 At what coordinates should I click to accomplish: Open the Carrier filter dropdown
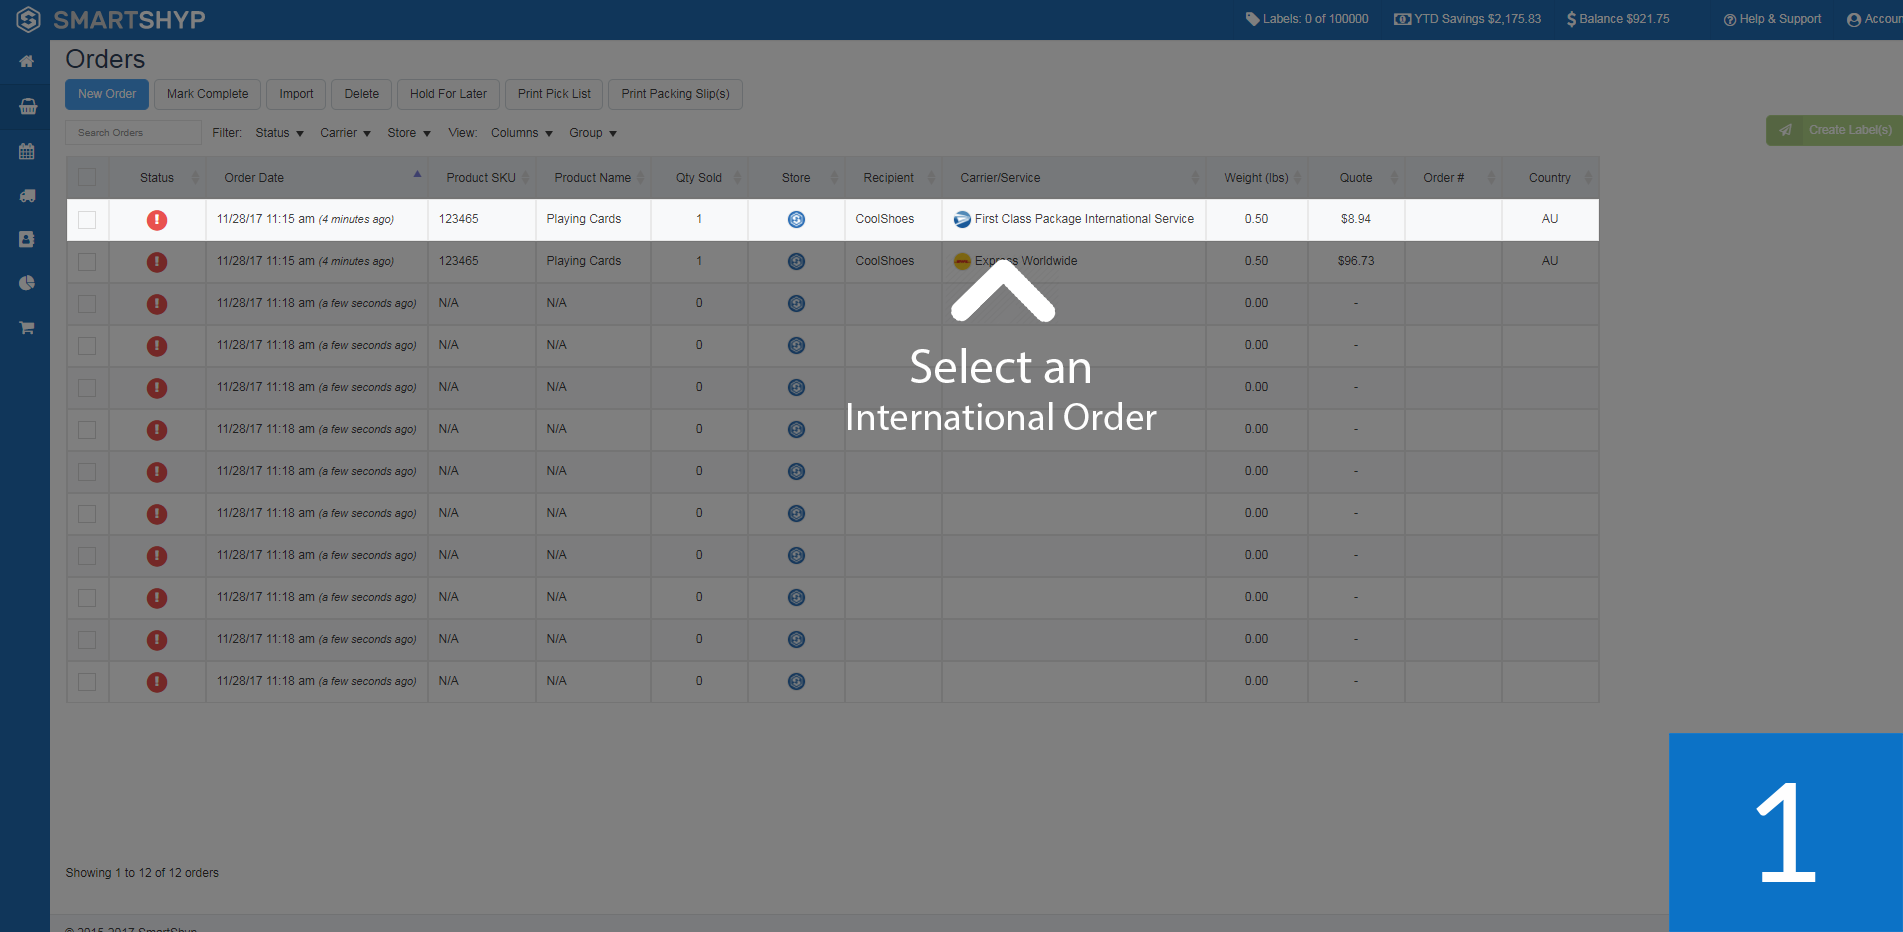[x=345, y=133]
